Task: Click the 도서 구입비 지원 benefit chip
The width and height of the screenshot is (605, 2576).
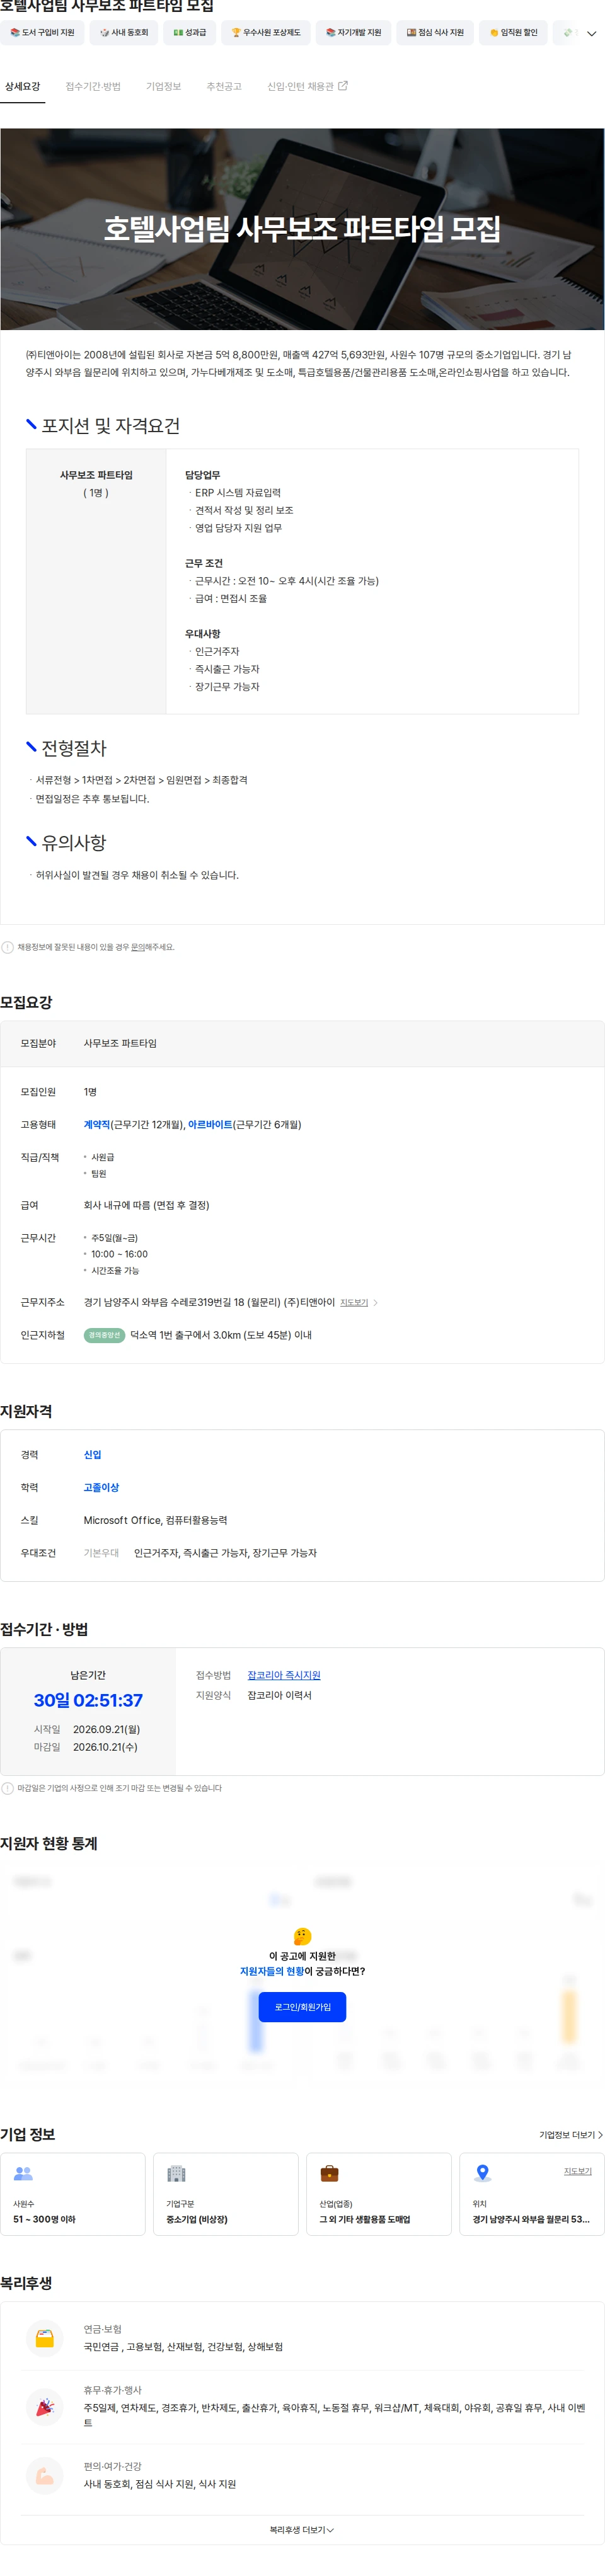Action: click(42, 32)
